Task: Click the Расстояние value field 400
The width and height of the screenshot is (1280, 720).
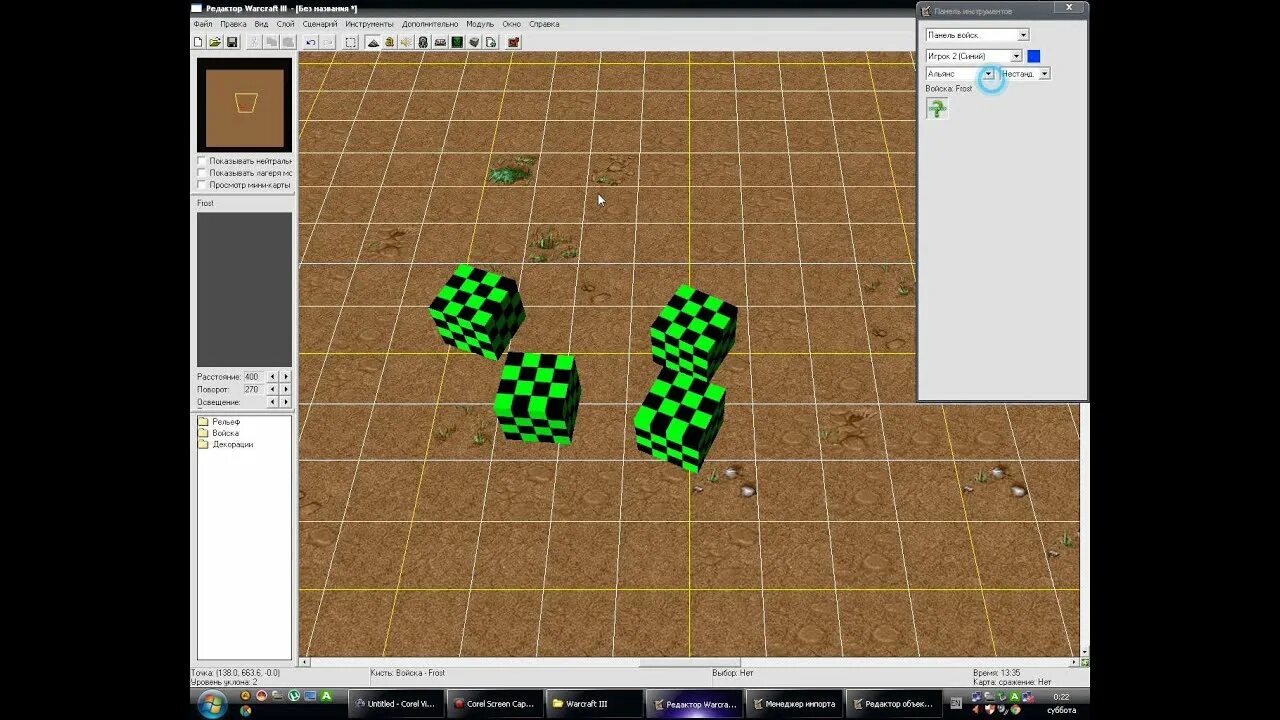Action: tap(254, 377)
